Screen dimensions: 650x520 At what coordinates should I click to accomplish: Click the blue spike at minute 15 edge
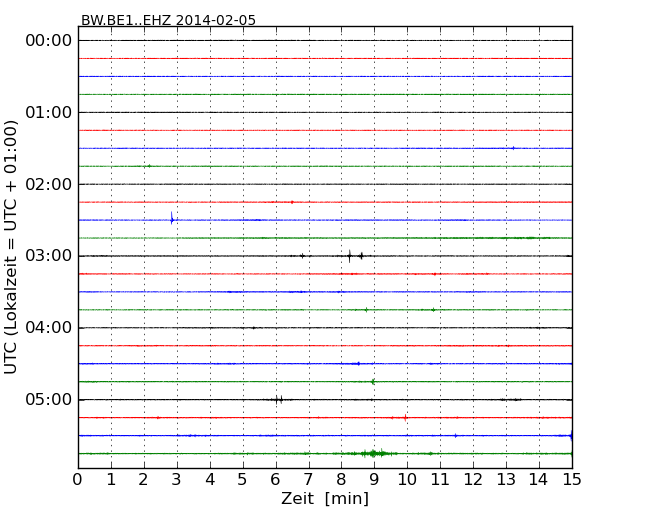tap(571, 435)
